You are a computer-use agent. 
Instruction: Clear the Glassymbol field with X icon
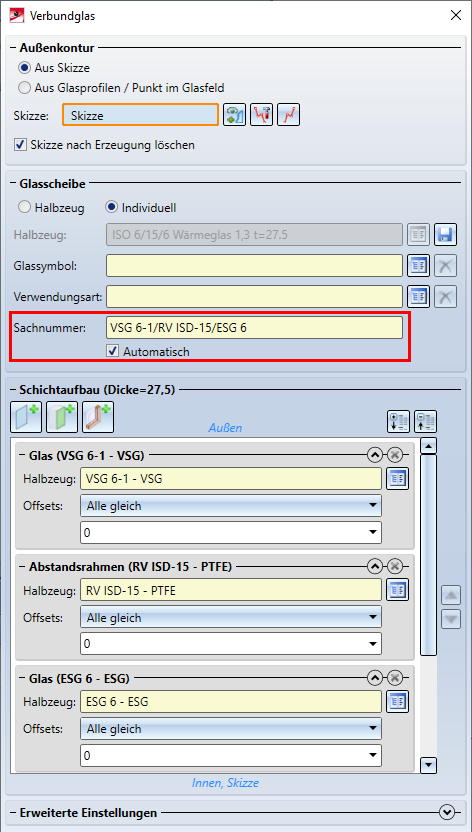445,265
